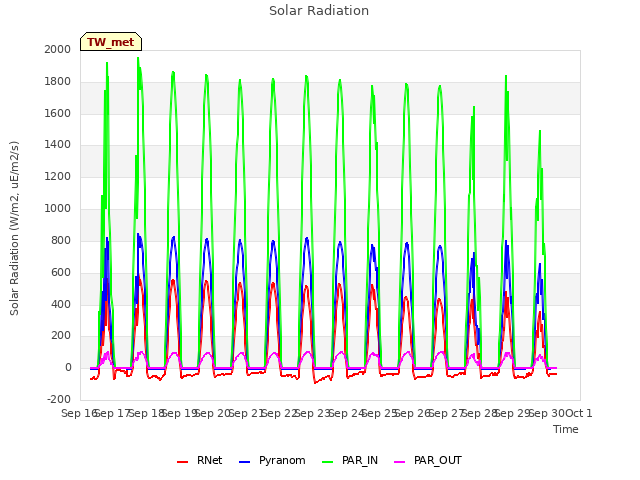Screen dimensions: 640x480
Task: Select the TW_met annotation label
Action: pos(111,42)
